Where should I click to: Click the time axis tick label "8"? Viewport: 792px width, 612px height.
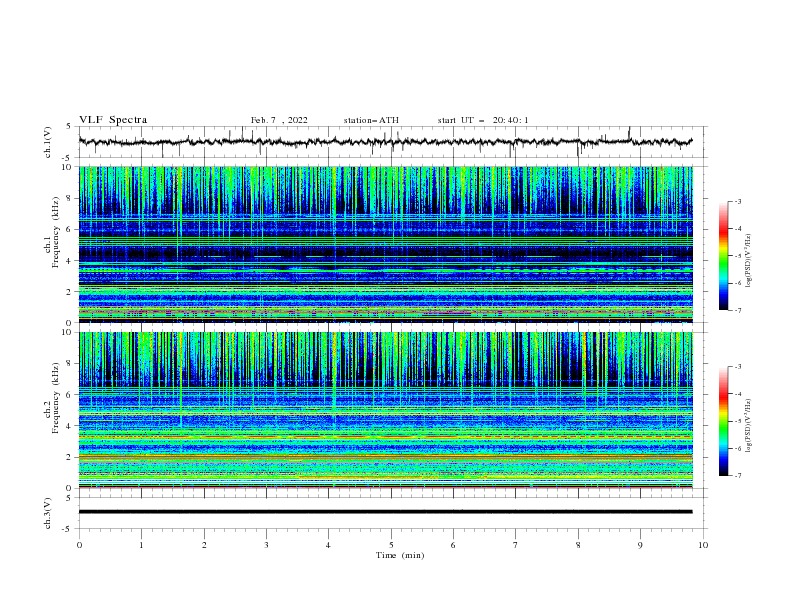578,545
